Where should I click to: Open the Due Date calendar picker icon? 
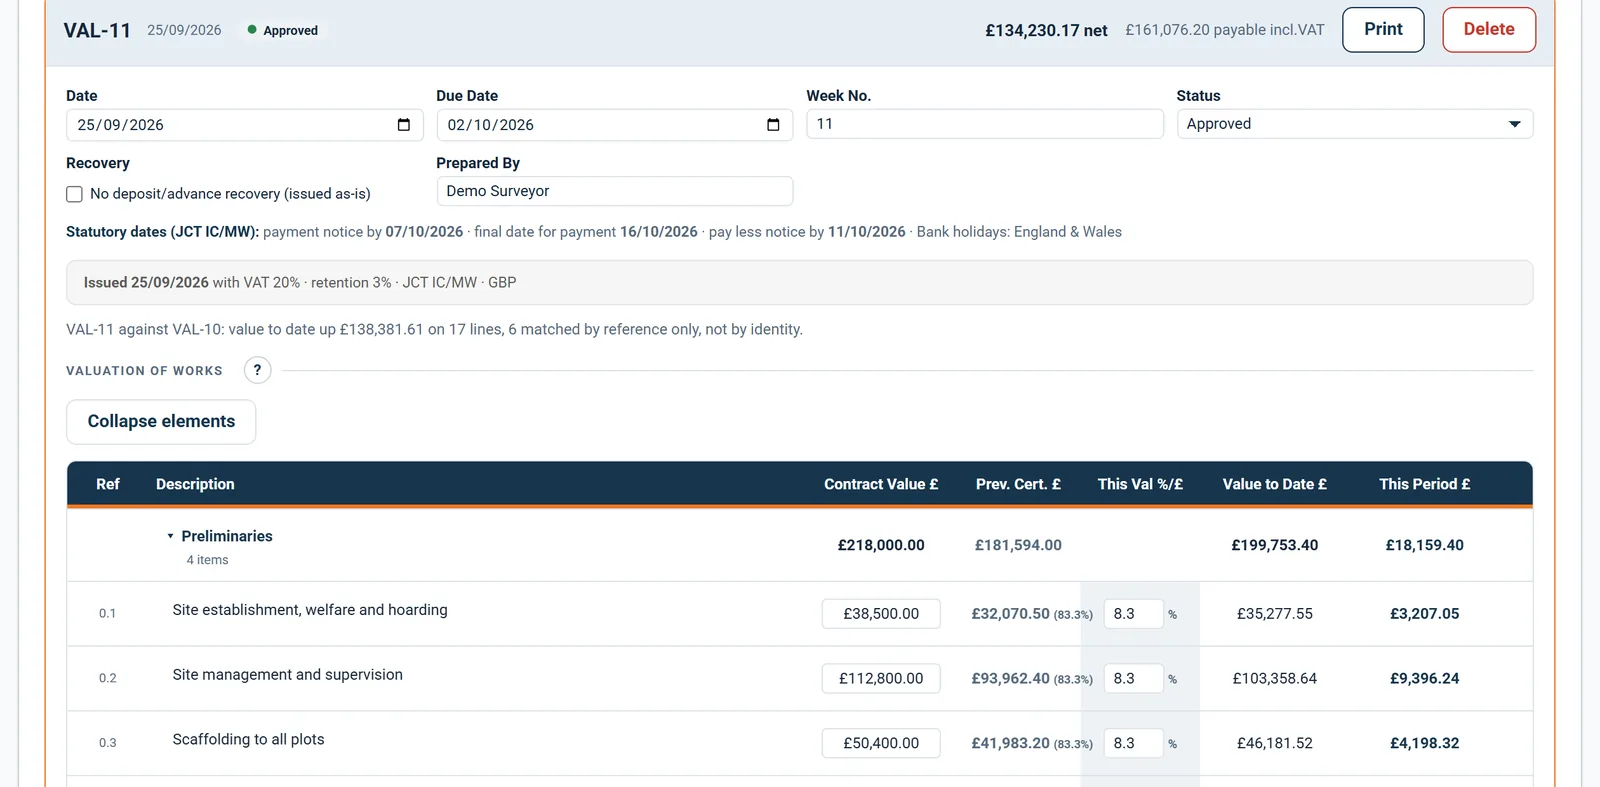tap(773, 125)
